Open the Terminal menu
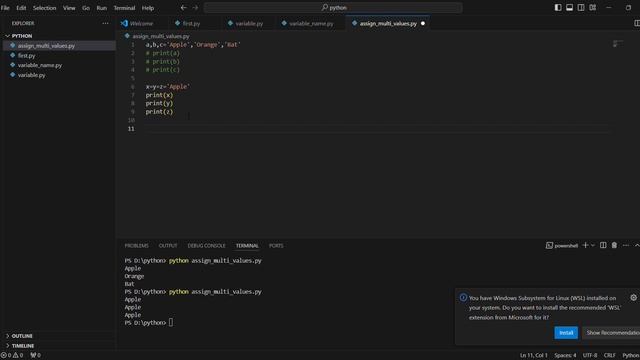The height and width of the screenshot is (360, 640). click(124, 8)
